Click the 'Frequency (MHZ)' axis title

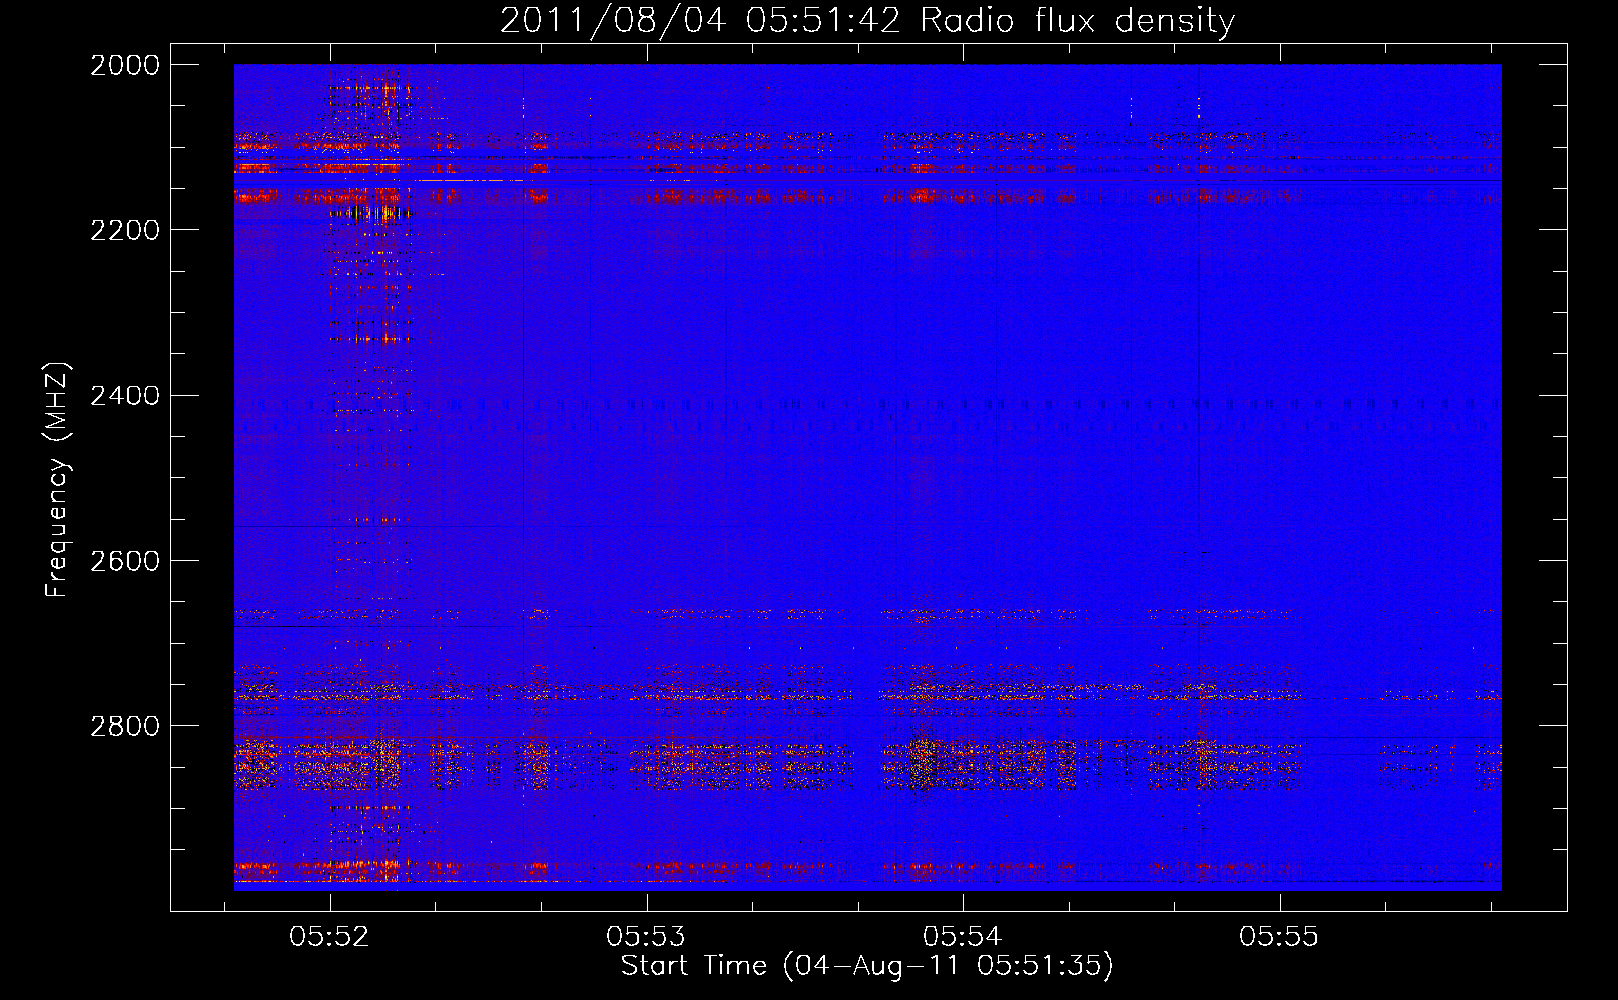pyautogui.click(x=57, y=480)
